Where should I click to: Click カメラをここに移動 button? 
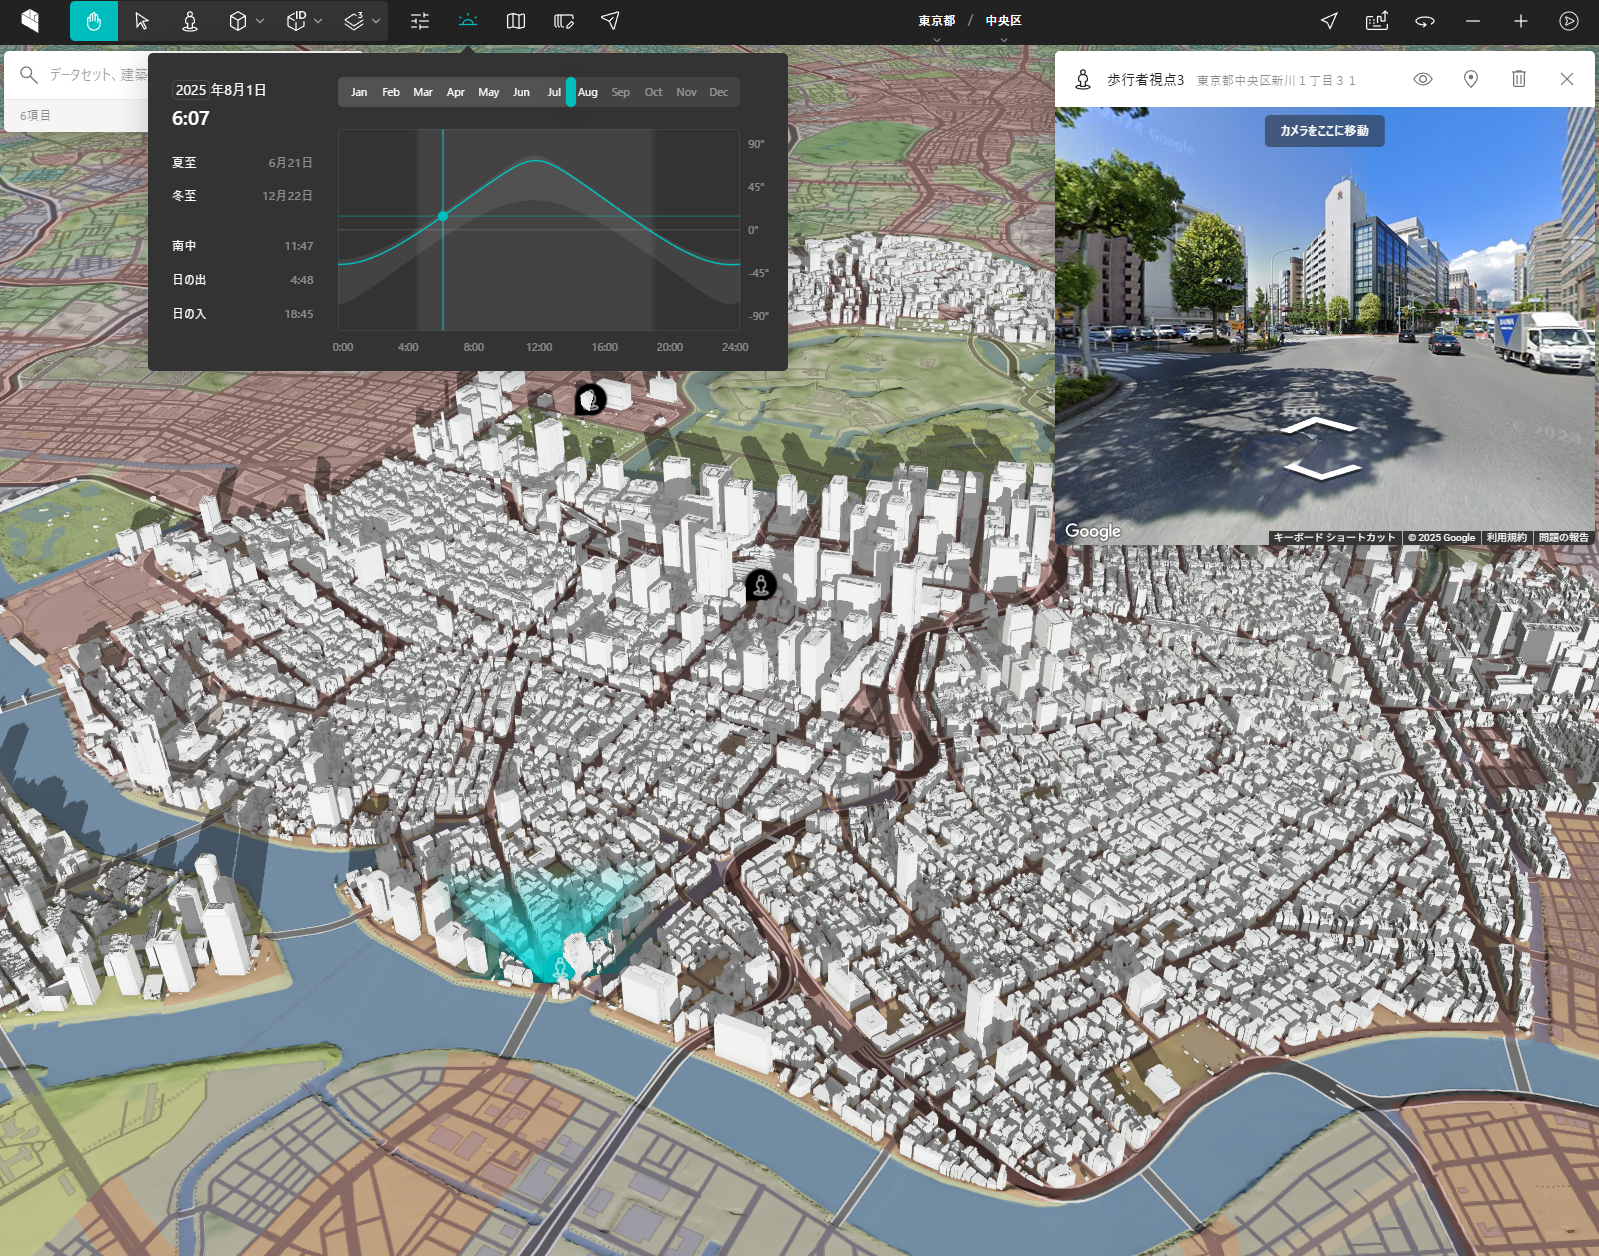1324,131
